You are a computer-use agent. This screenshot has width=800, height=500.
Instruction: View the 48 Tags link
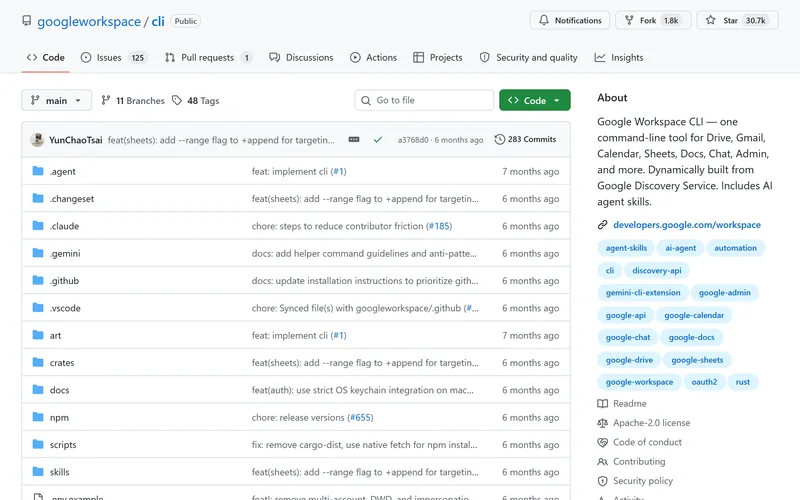click(x=195, y=101)
